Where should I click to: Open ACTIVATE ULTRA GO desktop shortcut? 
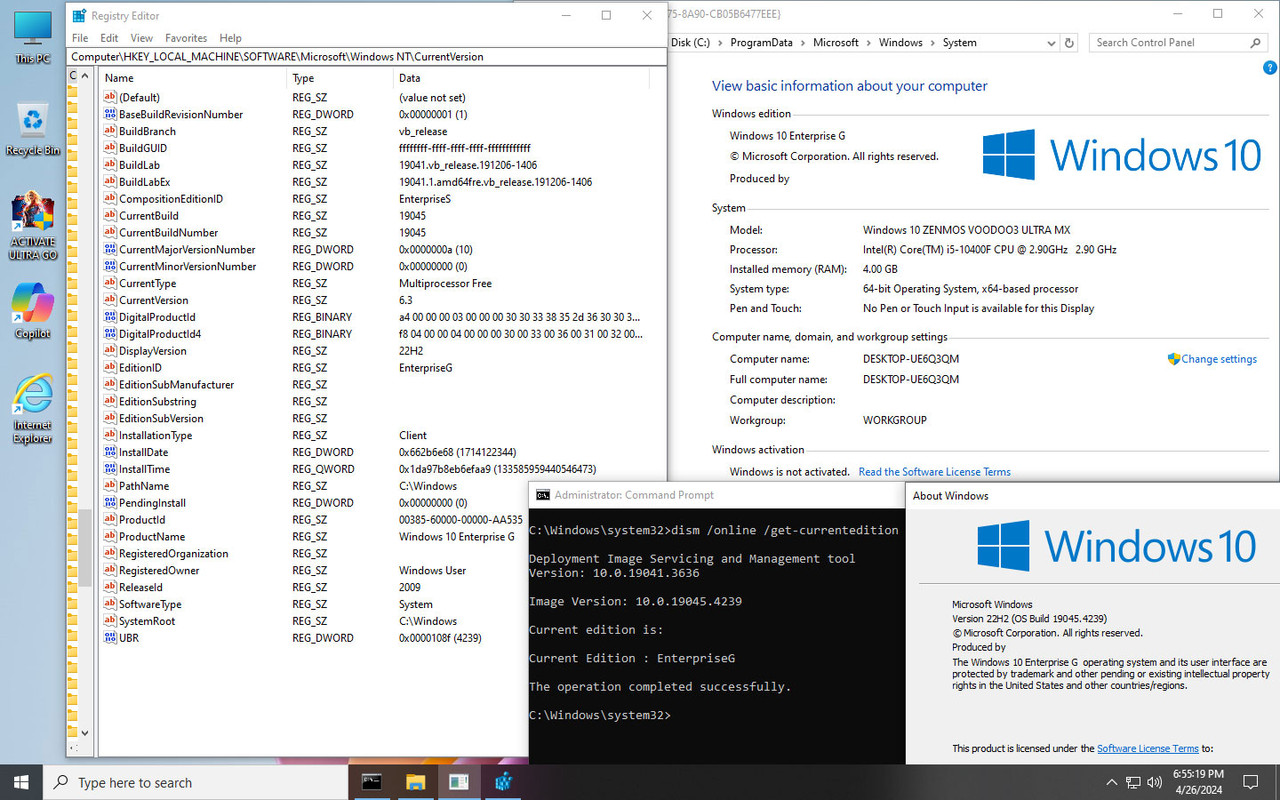point(32,226)
